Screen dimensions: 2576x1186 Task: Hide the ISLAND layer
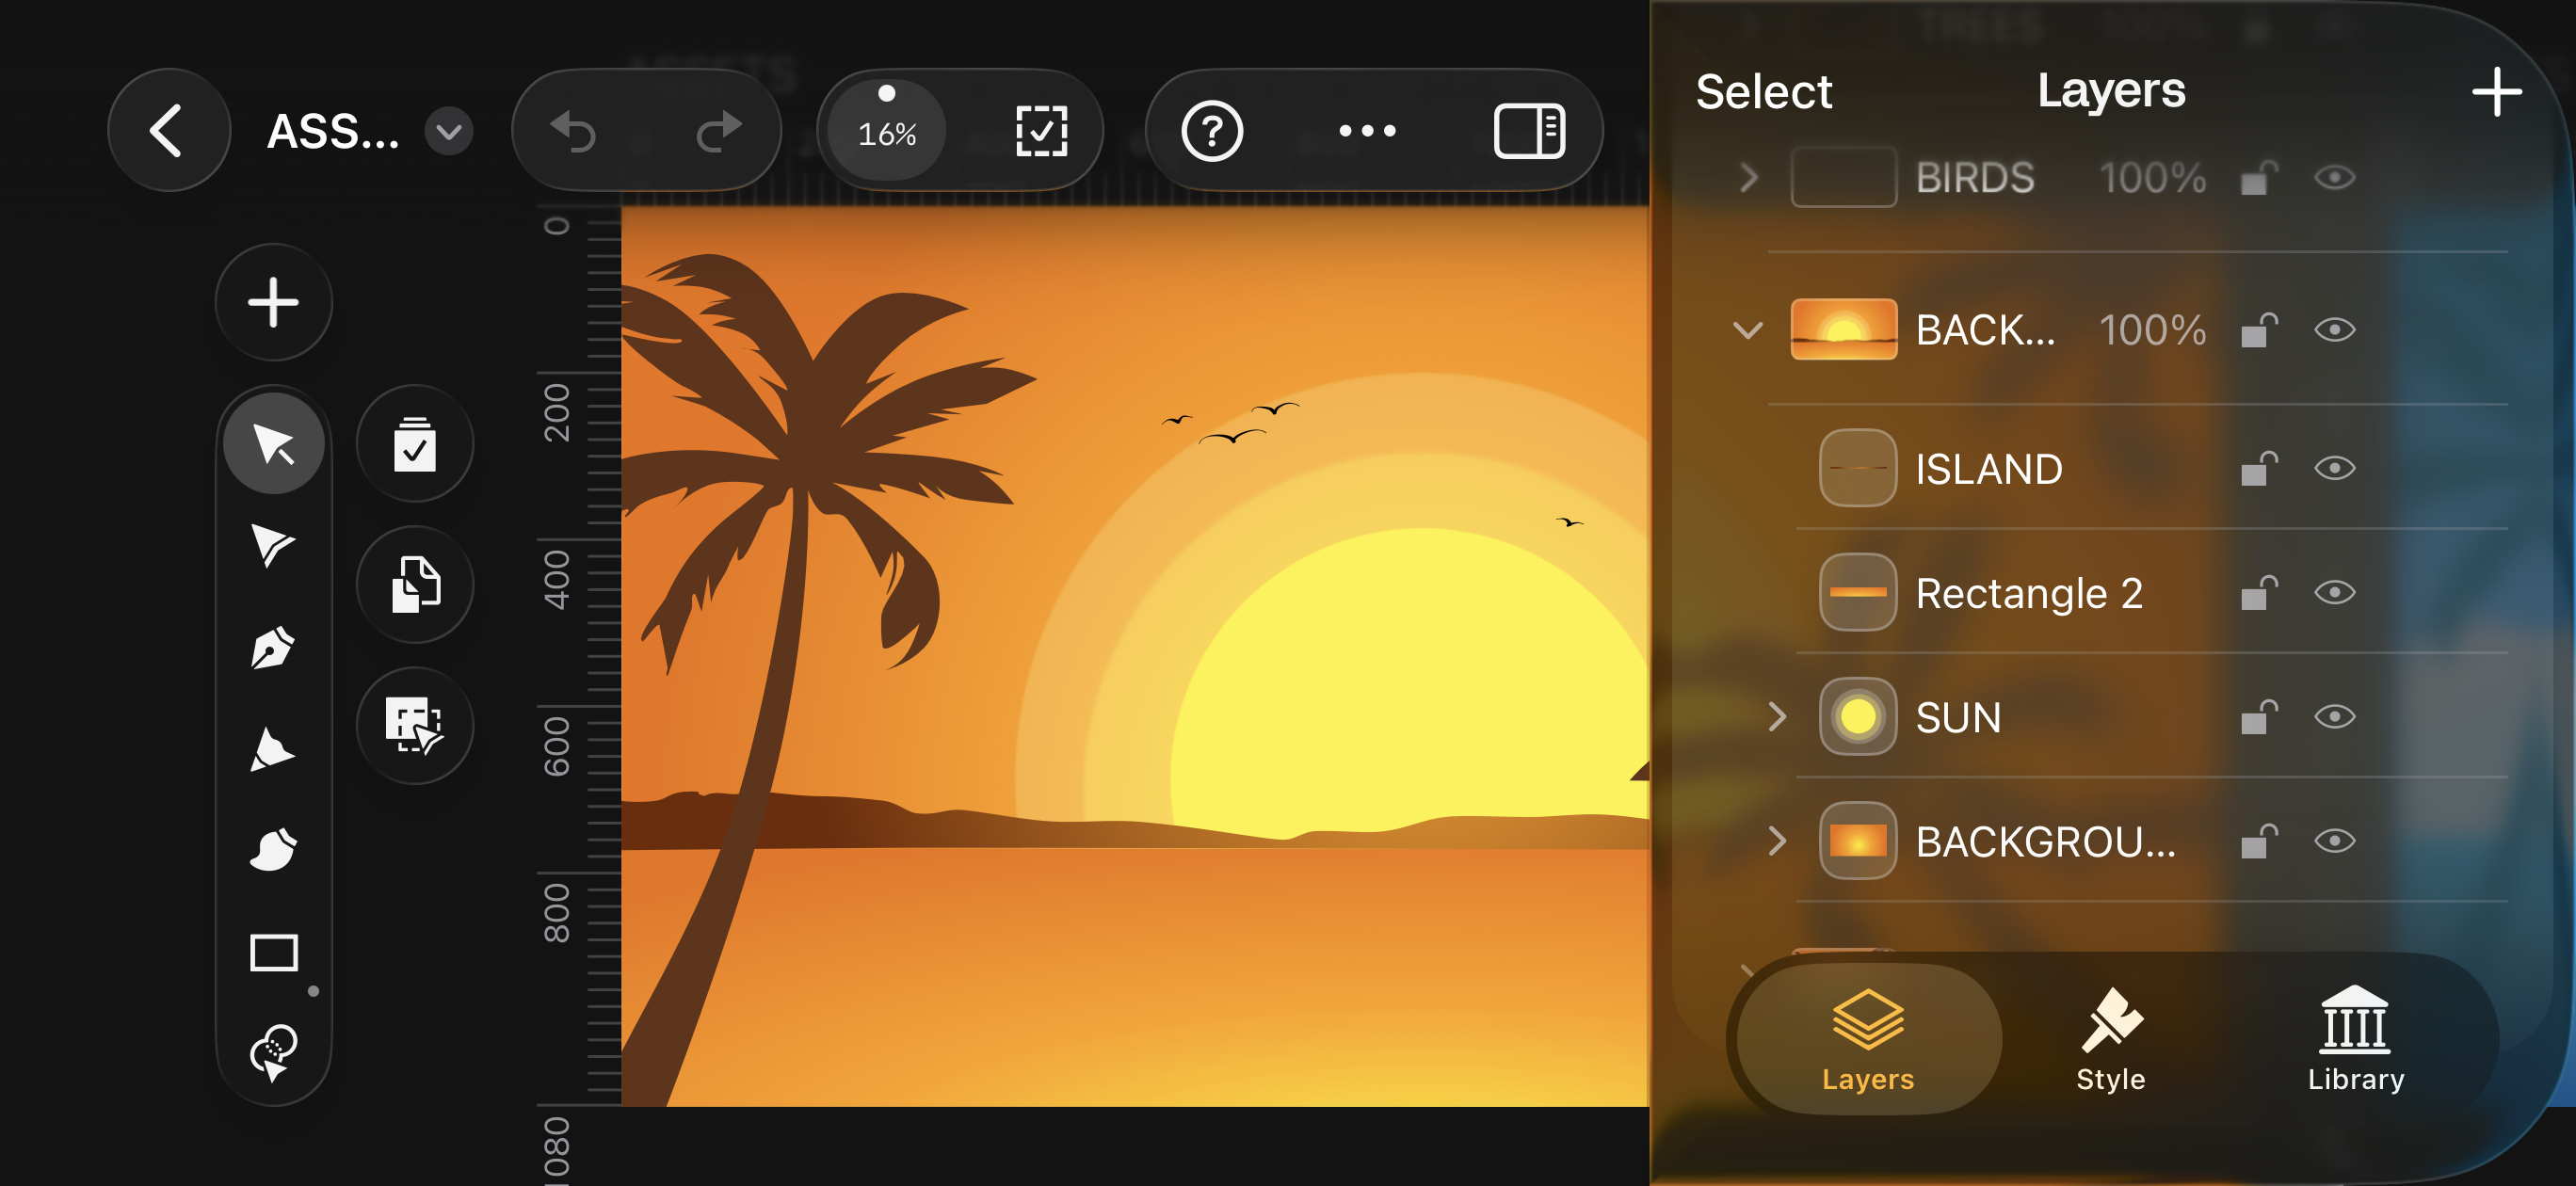[x=2334, y=469]
